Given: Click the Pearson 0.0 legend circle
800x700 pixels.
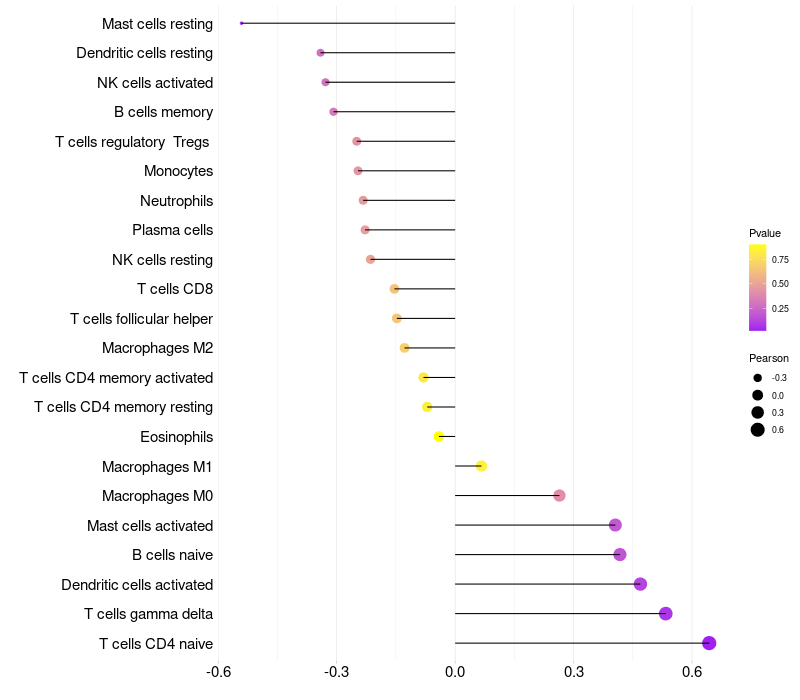Looking at the screenshot, I should click(758, 395).
